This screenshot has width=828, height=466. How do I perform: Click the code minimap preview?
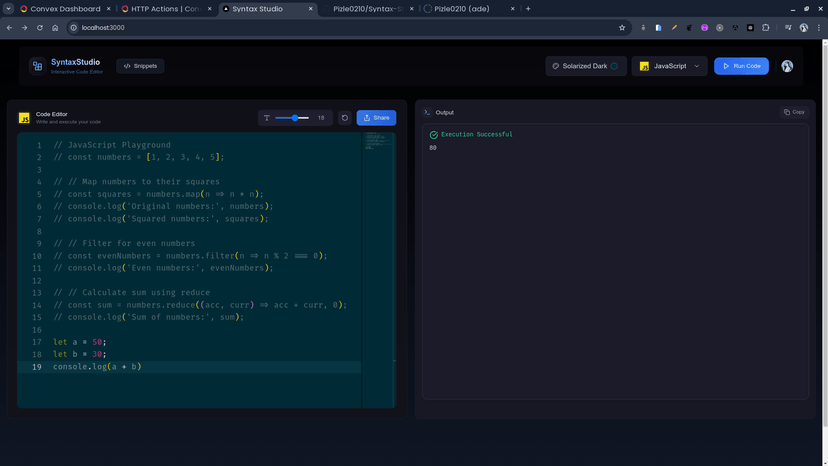[x=378, y=143]
